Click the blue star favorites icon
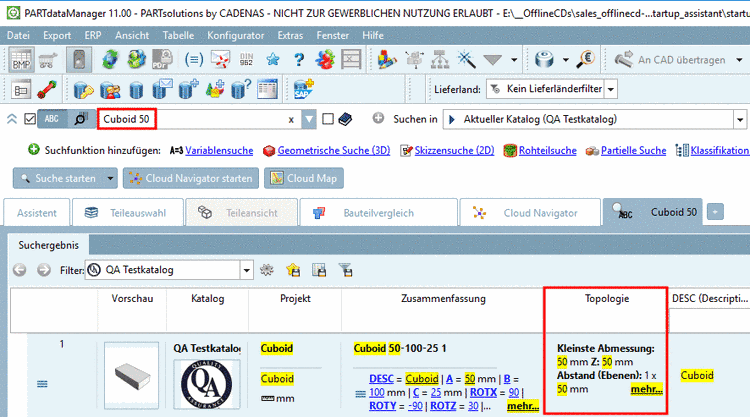750x417 pixels. click(x=273, y=60)
